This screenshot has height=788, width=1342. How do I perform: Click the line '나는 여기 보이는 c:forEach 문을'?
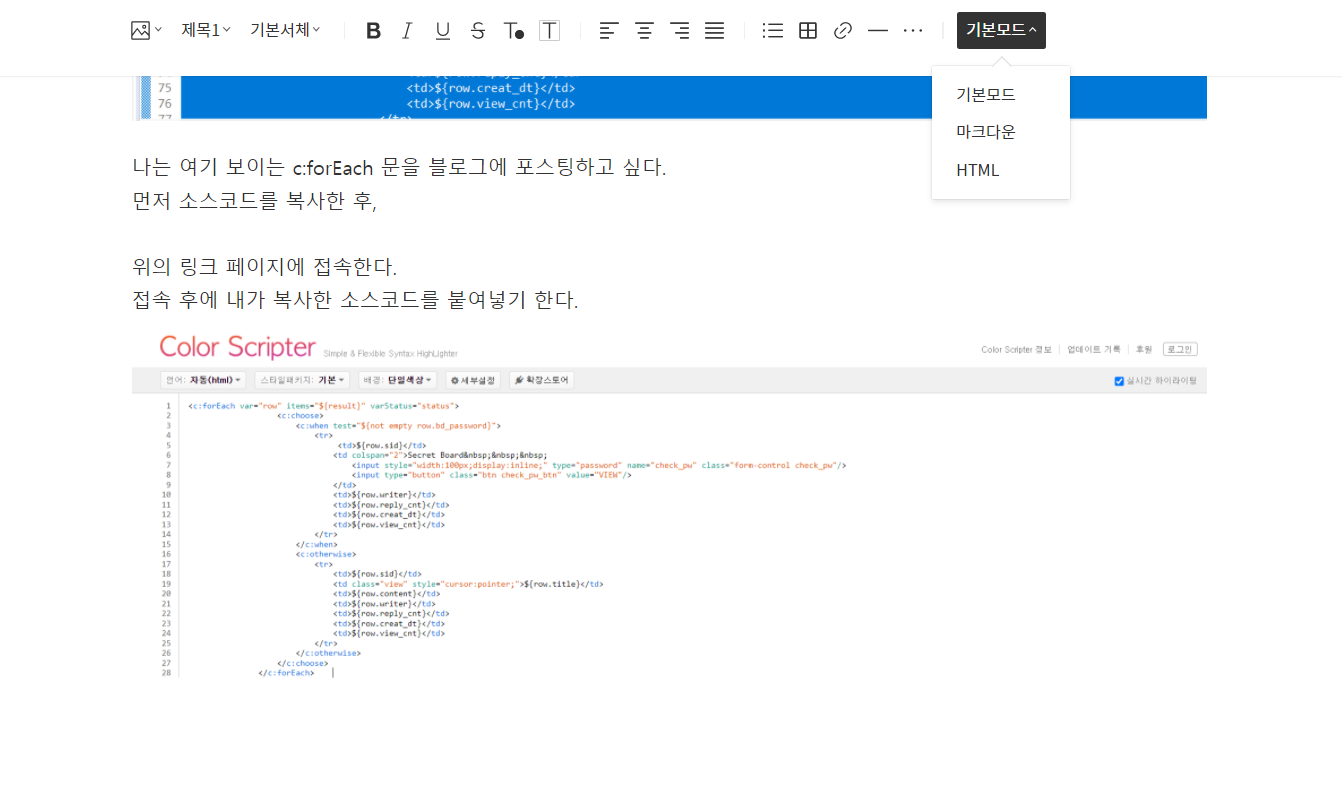click(x=399, y=167)
